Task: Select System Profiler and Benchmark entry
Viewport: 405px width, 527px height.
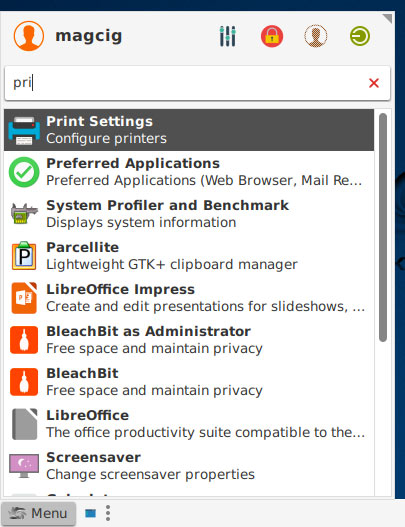Action: [x=189, y=214]
